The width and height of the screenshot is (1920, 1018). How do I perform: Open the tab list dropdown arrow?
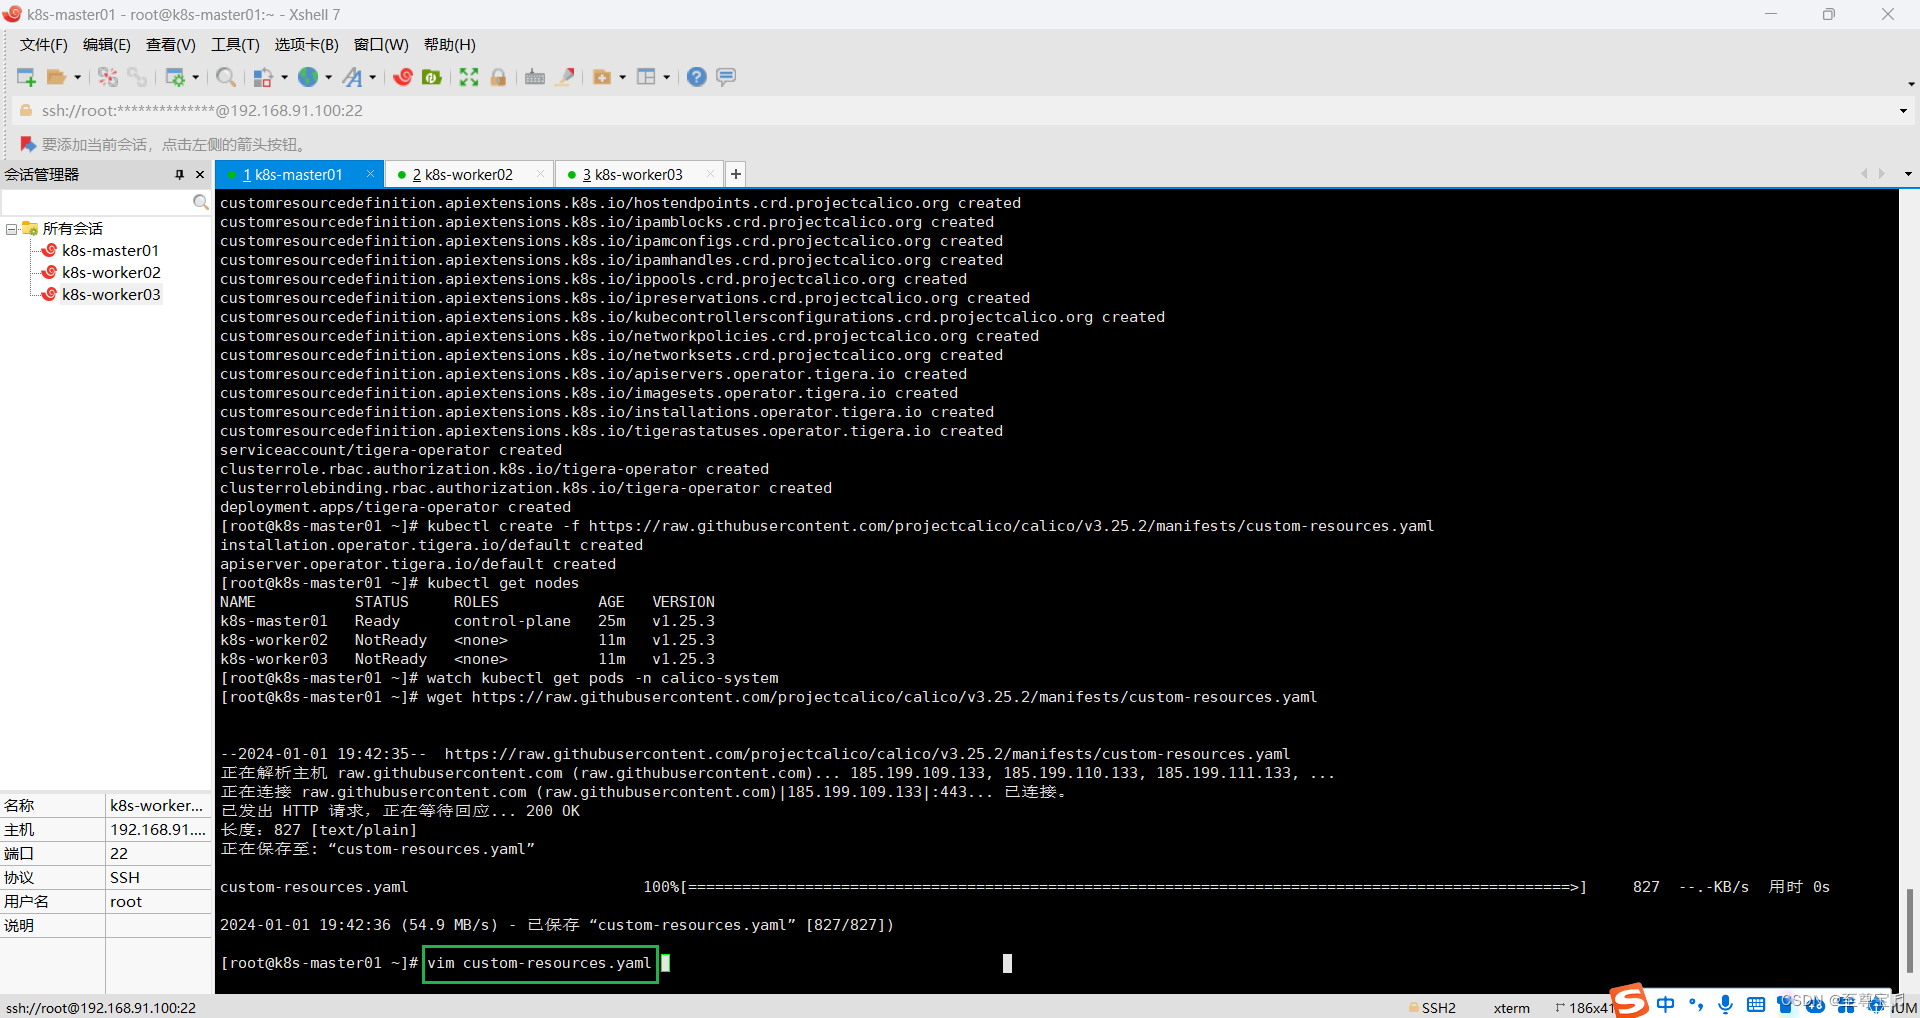tap(1908, 174)
